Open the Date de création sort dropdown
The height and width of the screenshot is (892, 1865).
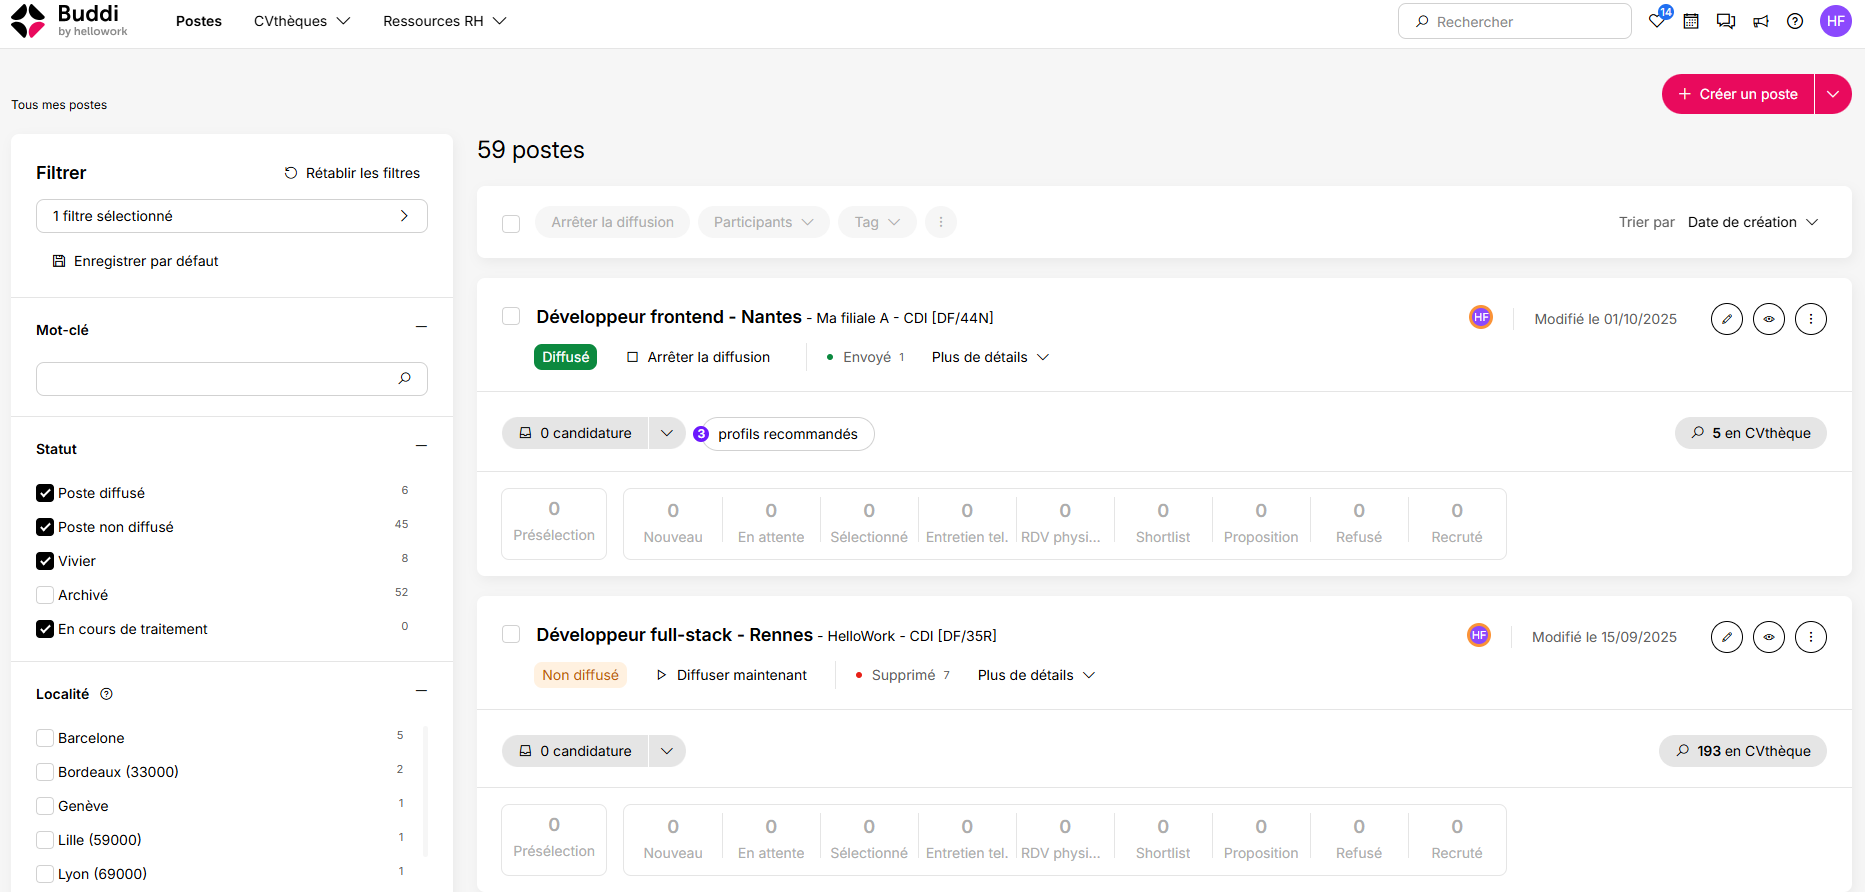coord(1753,222)
